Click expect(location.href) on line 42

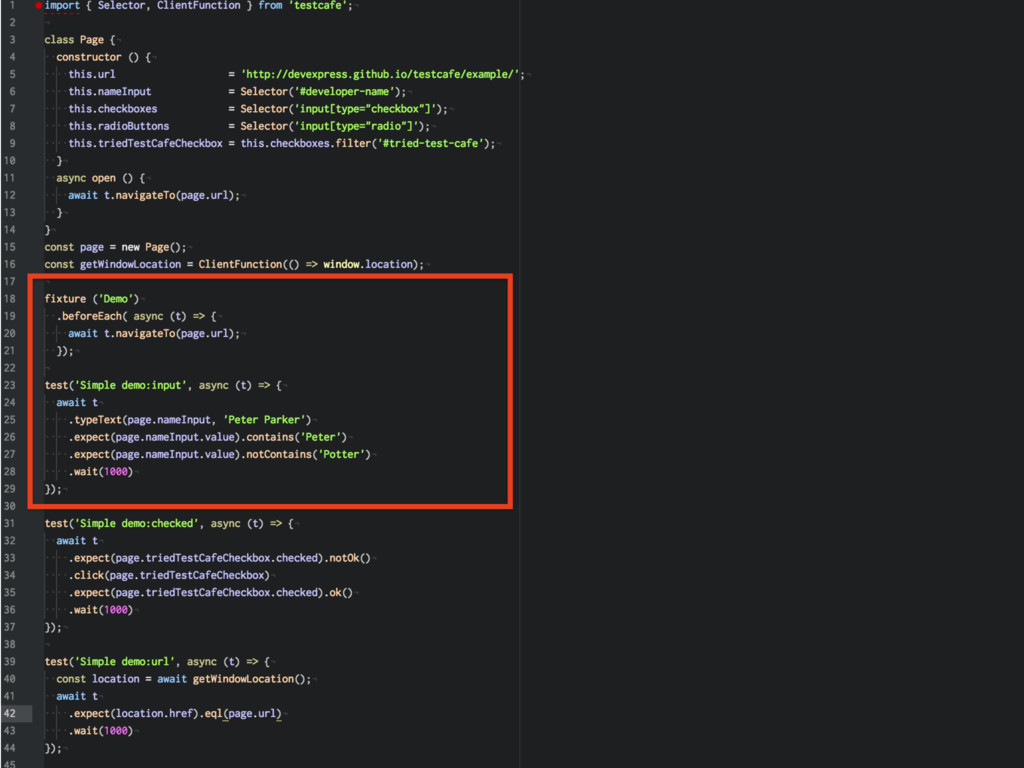136,714
